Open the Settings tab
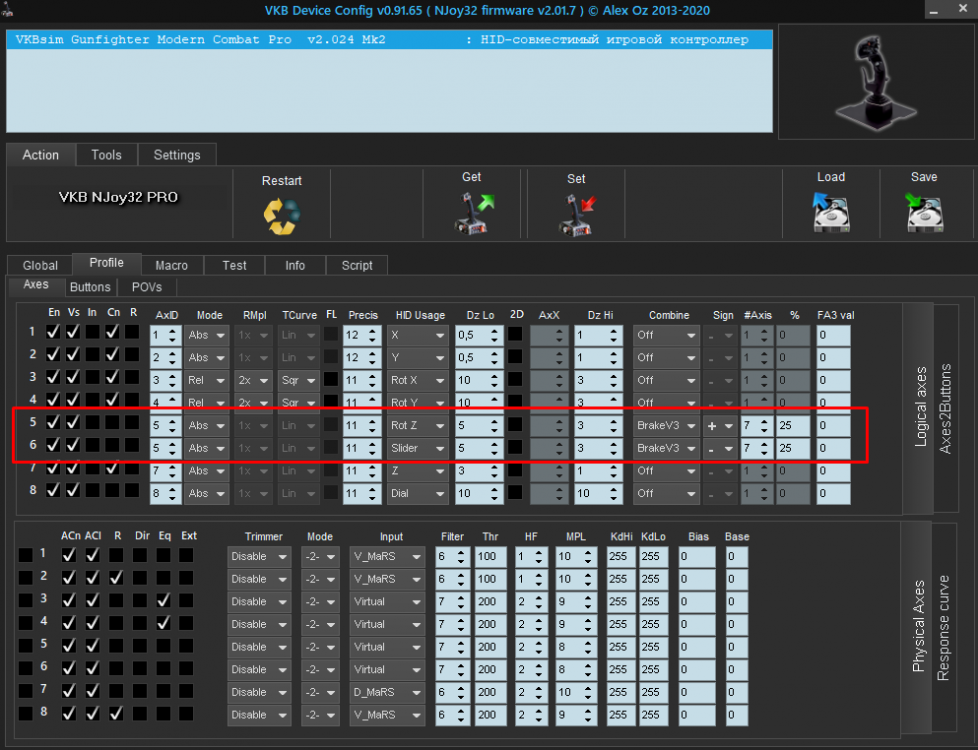Viewport: 978px width, 750px height. (x=177, y=155)
